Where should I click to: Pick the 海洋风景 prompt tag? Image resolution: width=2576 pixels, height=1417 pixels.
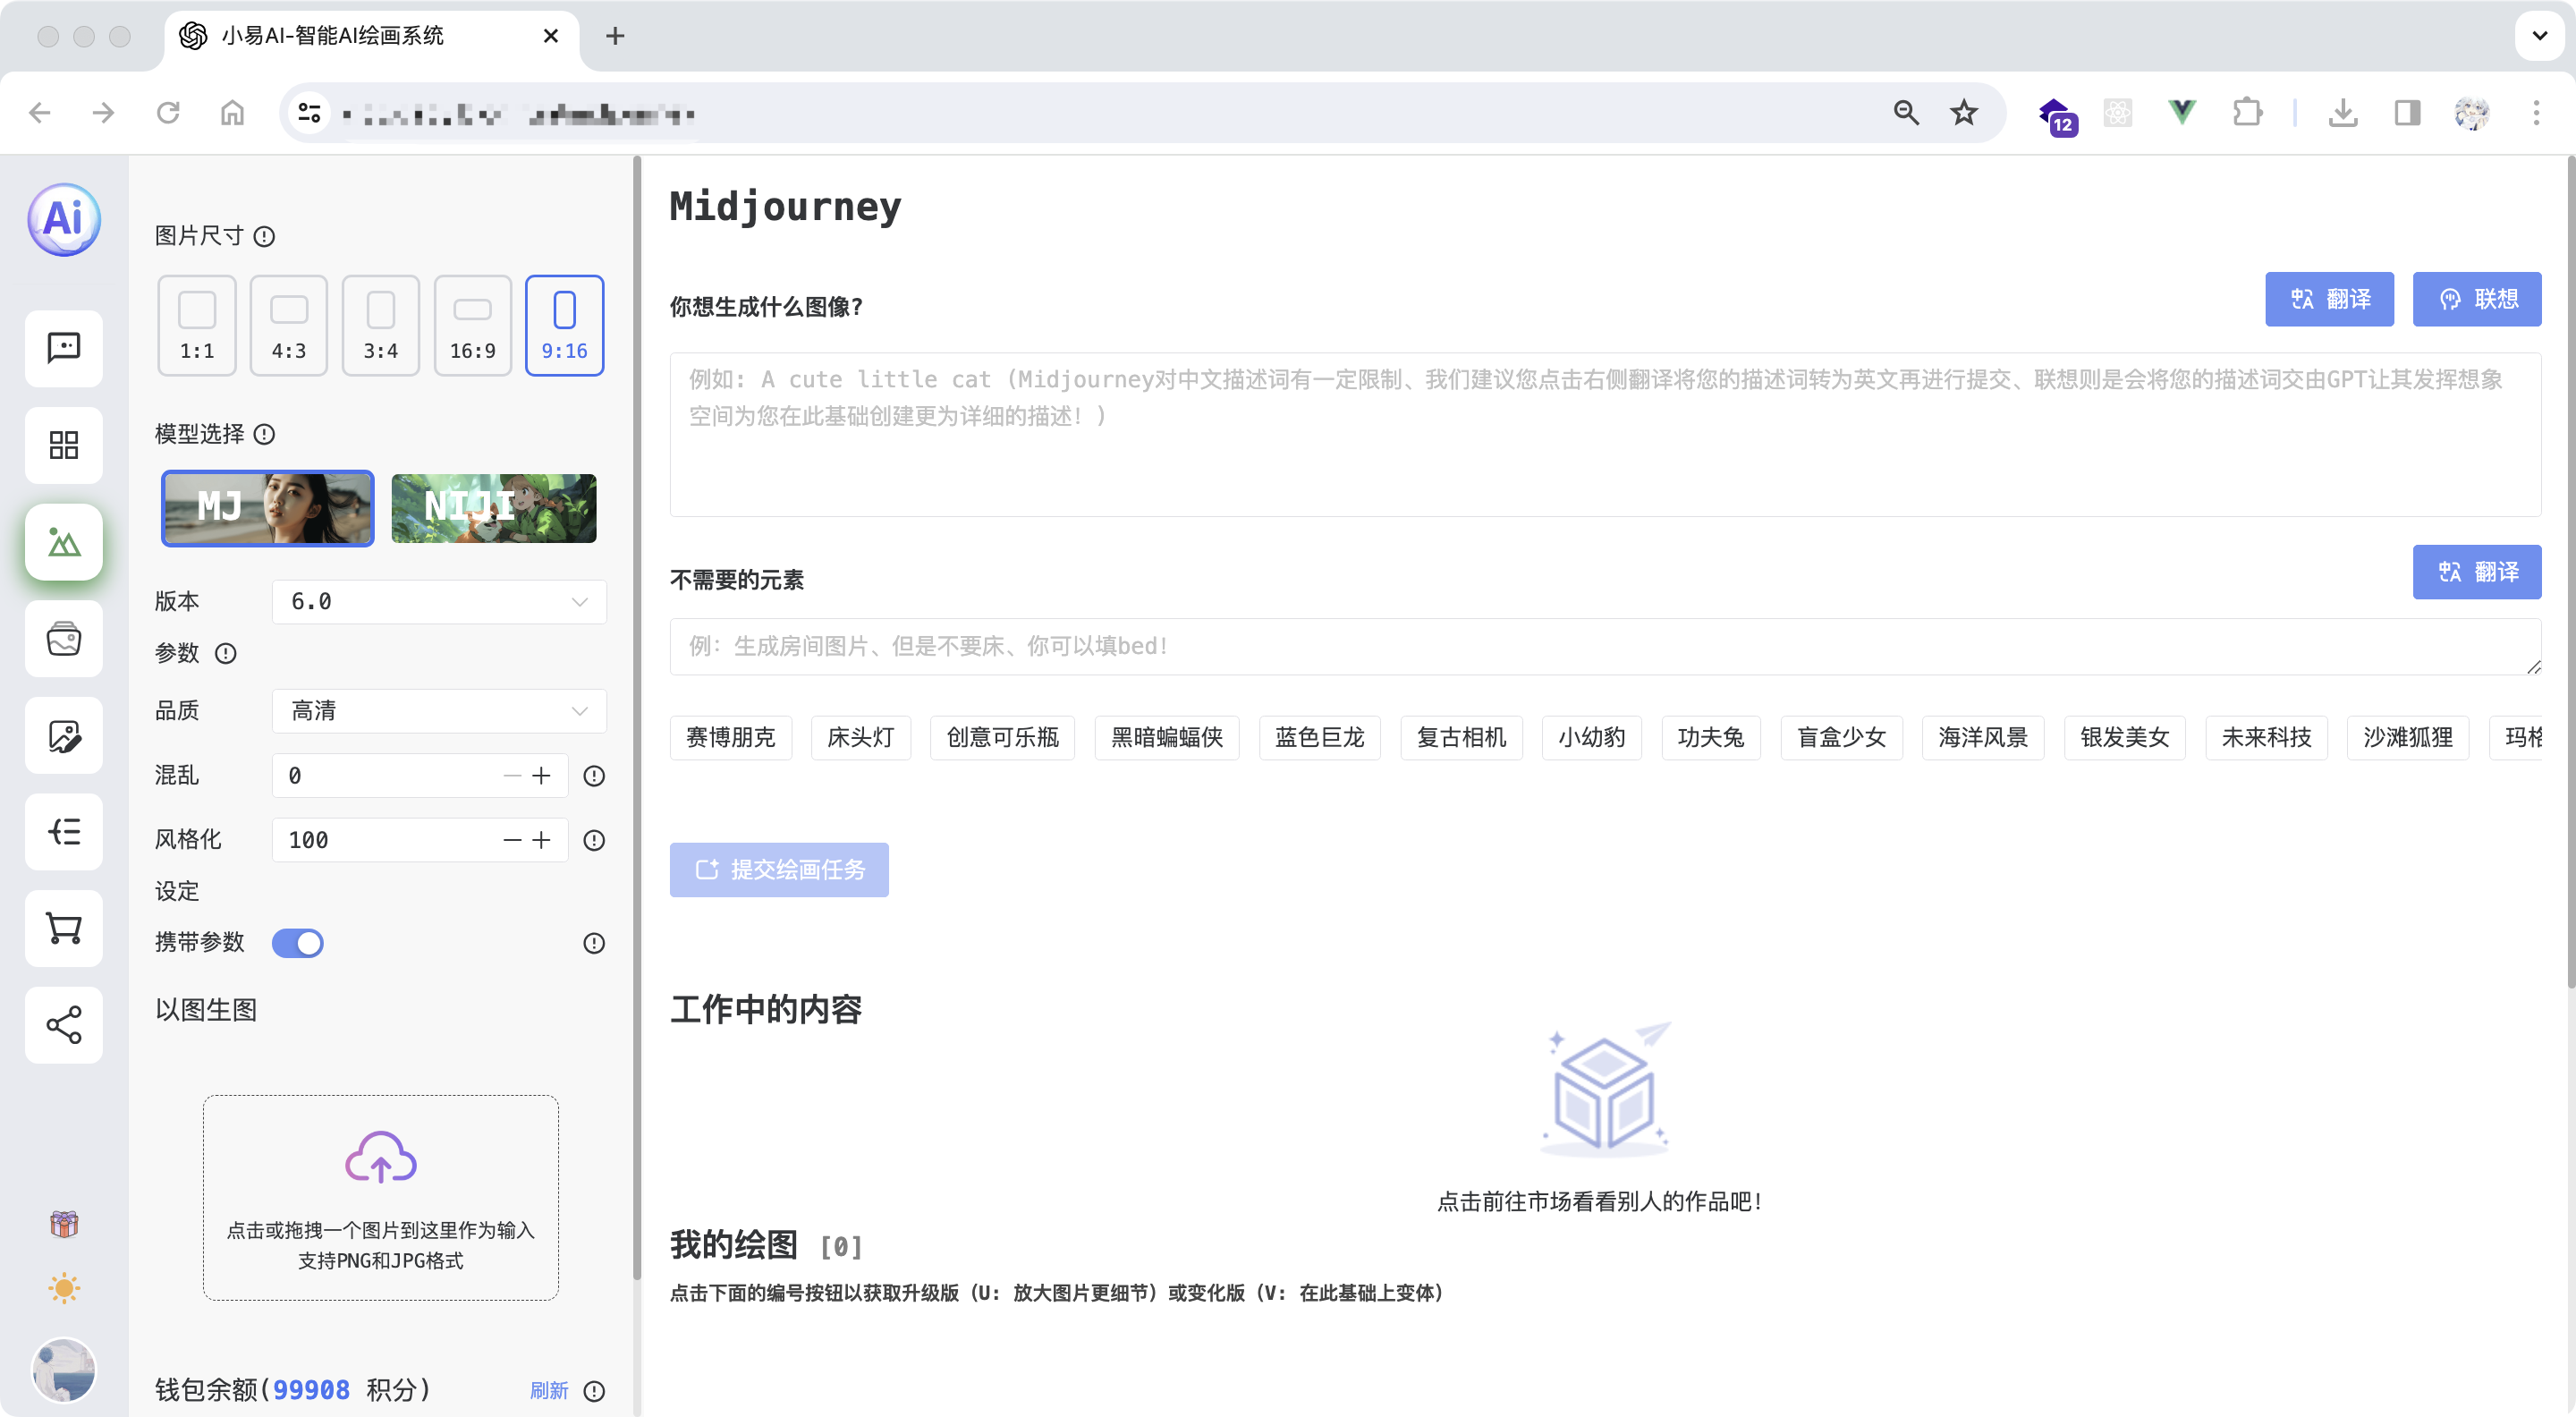1984,738
